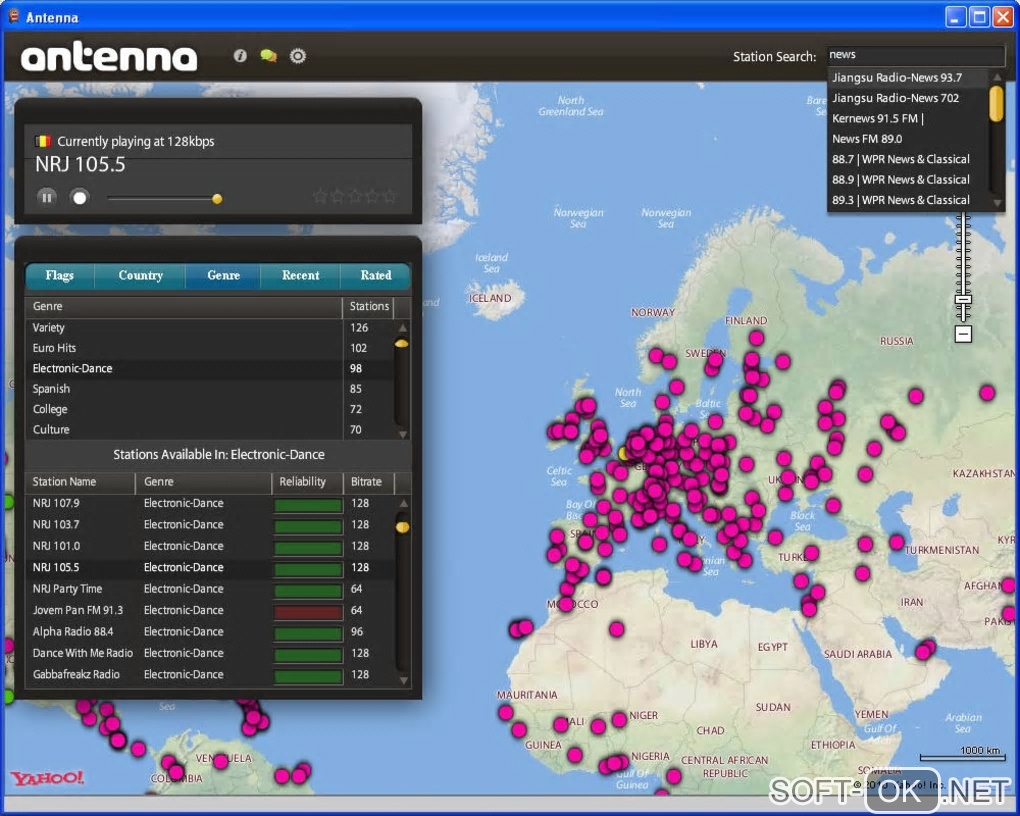The height and width of the screenshot is (816, 1020).
Task: Click the Yahoo! logo on the map
Action: click(47, 778)
